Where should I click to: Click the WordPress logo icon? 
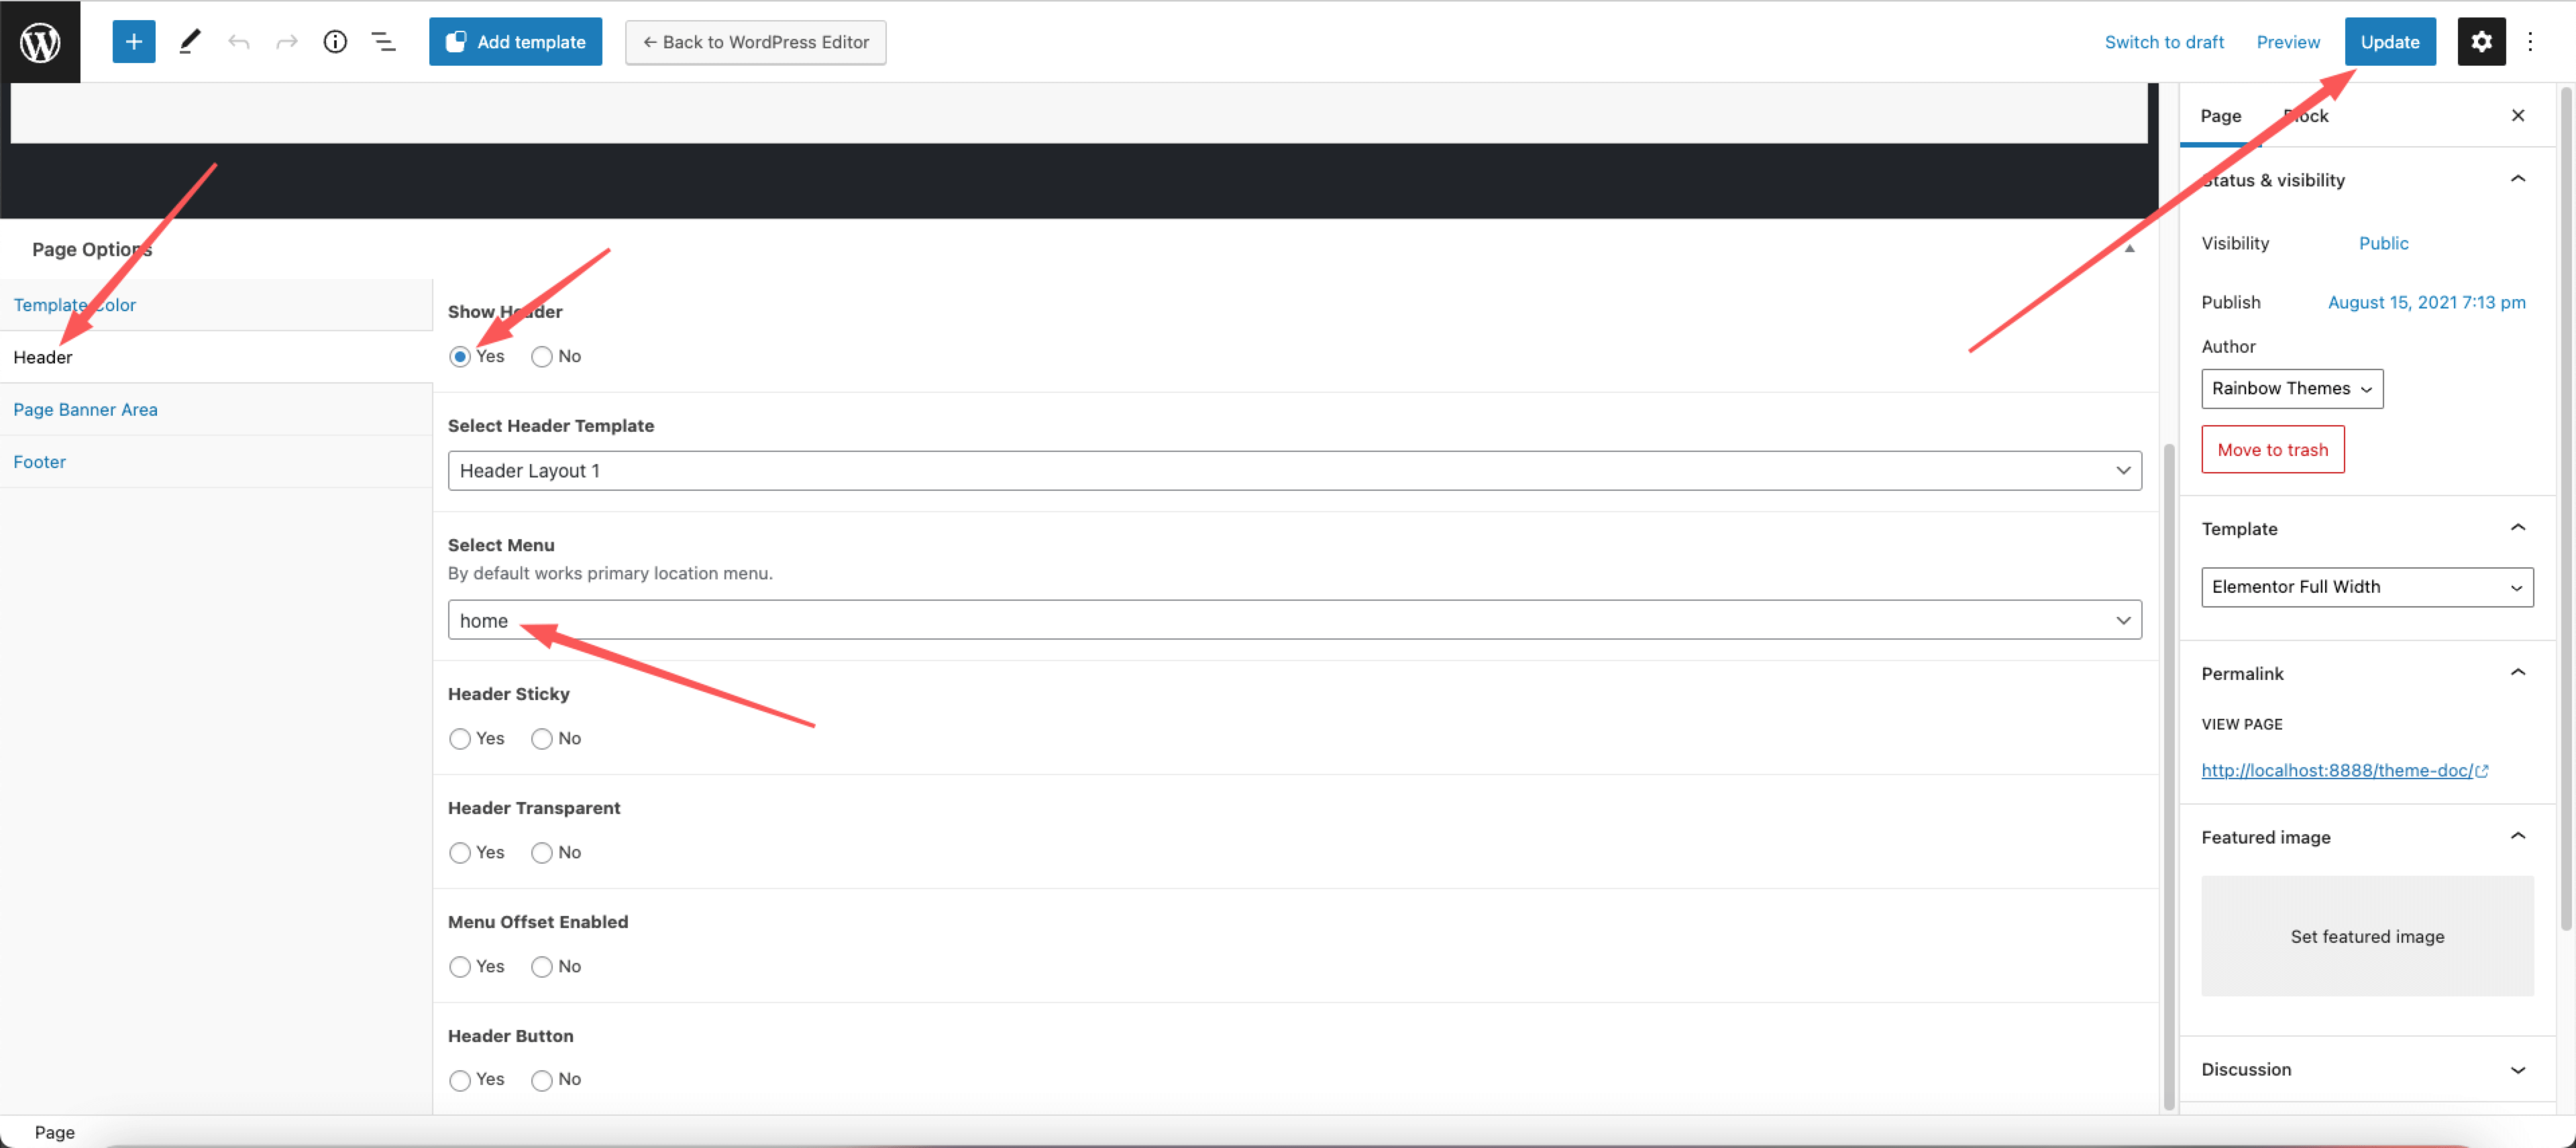[x=41, y=41]
